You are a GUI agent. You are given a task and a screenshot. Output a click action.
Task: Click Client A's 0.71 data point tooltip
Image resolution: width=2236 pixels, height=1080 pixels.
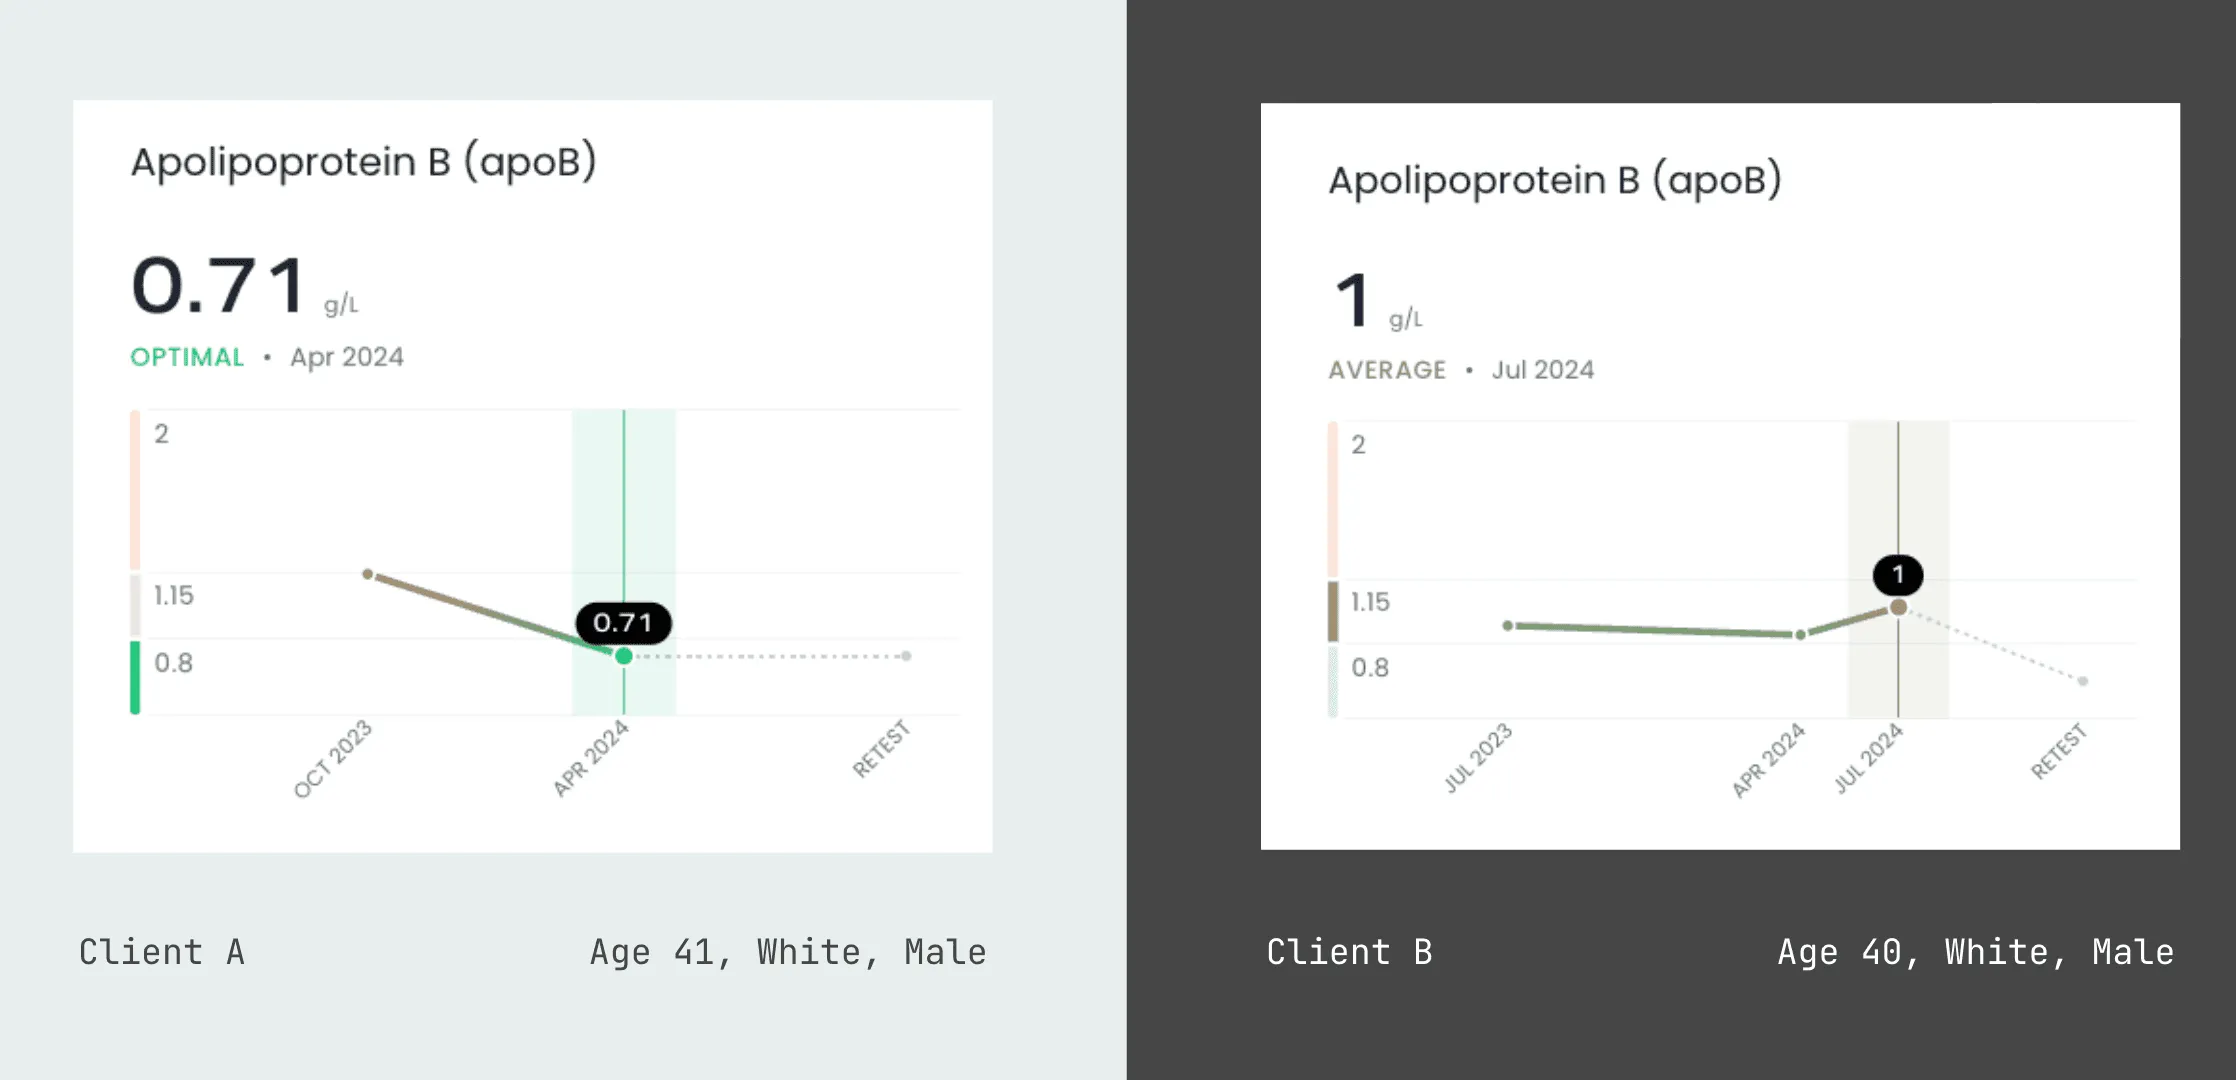coord(623,623)
